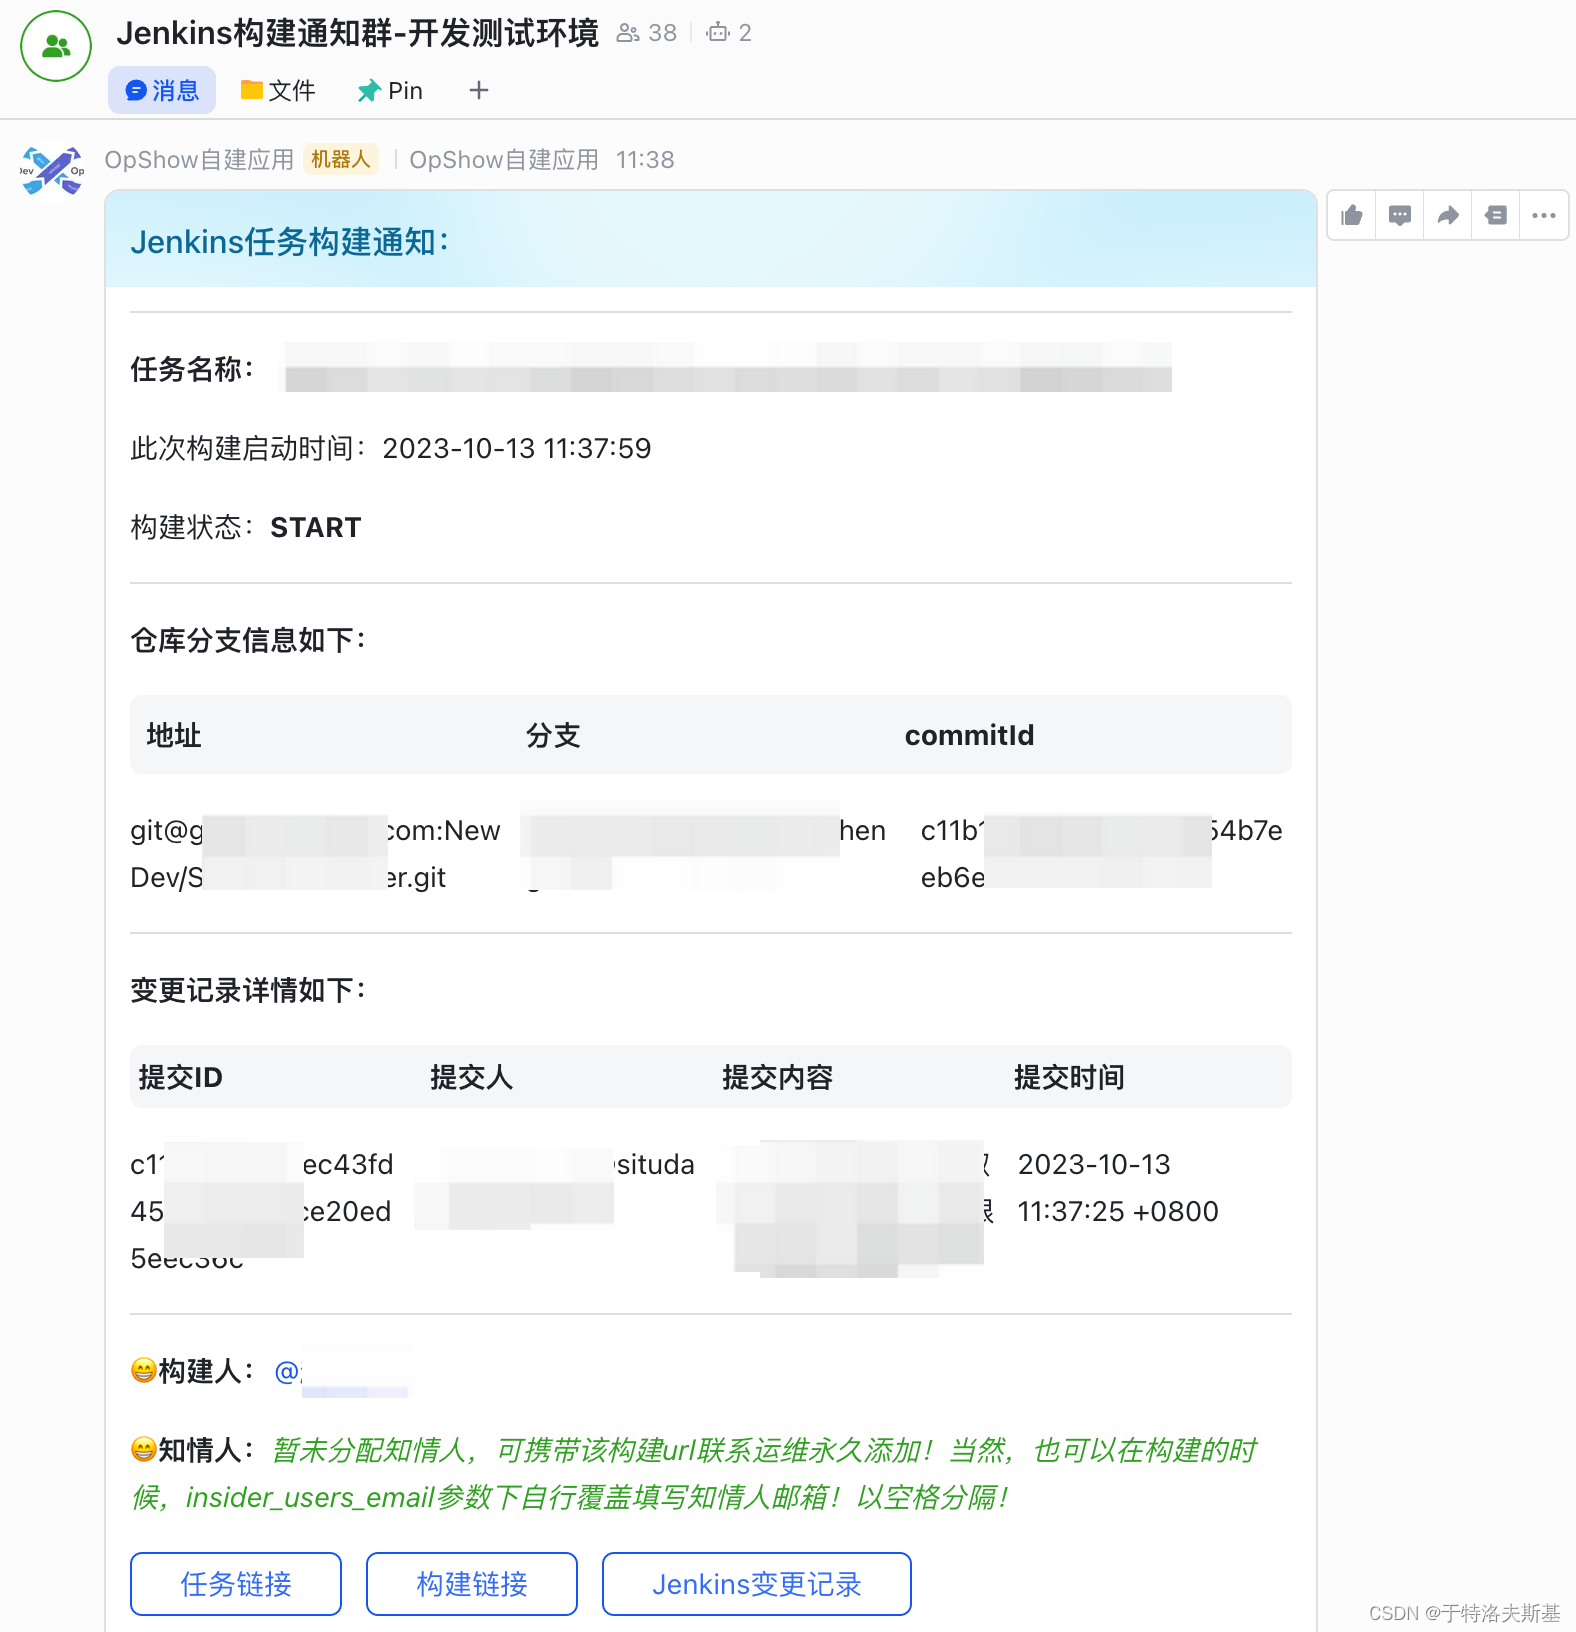Click the OpShow自建应用 sender name
Image resolution: width=1576 pixels, height=1632 pixels.
(x=199, y=160)
